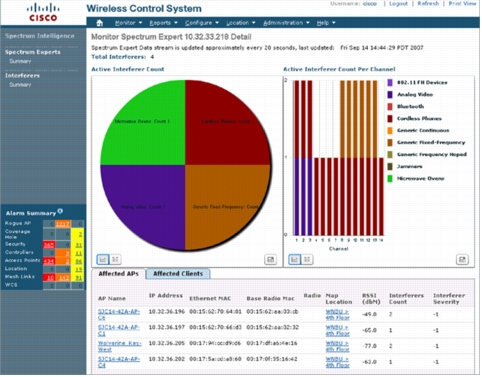Open the Wolverine_Key-West AP link
Image resolution: width=482 pixels, height=377 pixels.
[119, 346]
